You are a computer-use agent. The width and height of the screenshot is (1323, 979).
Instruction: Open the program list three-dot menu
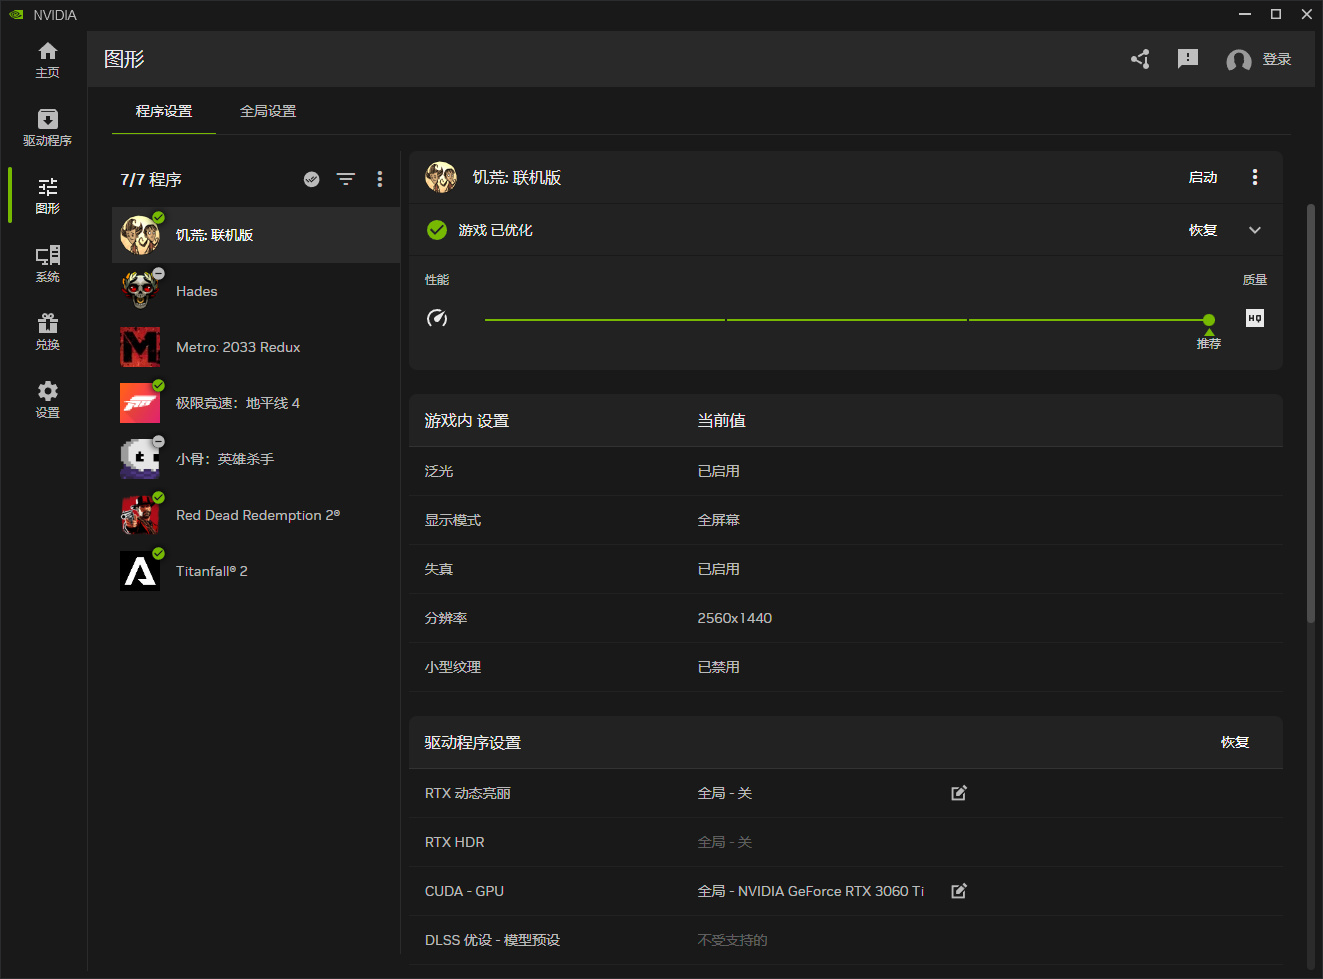tap(380, 179)
